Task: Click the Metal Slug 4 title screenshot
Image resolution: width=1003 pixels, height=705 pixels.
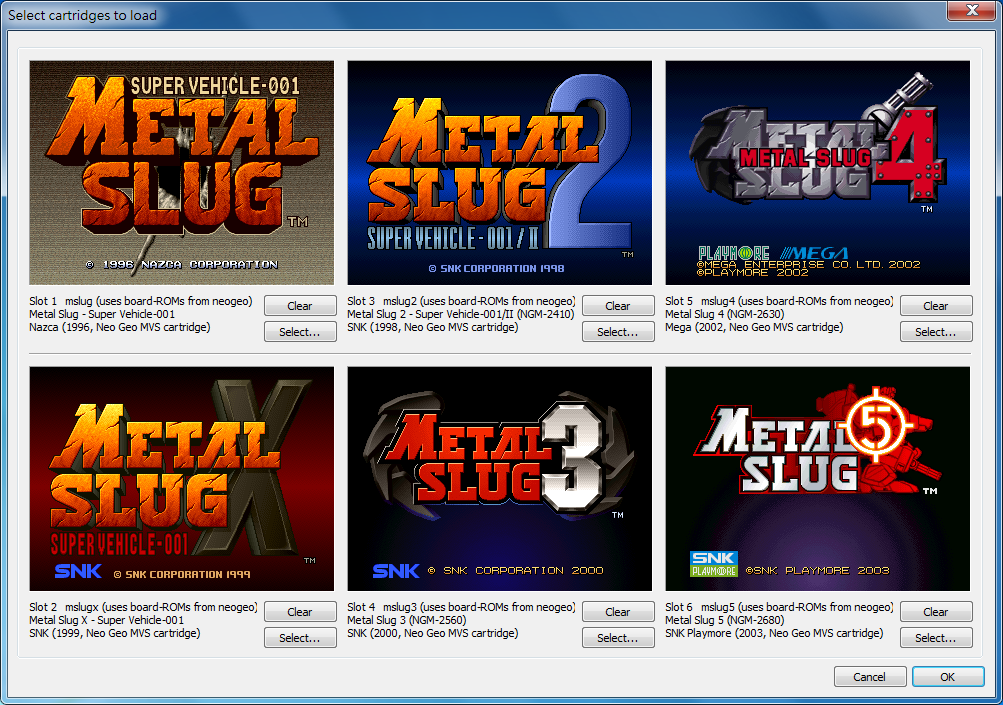Action: pyautogui.click(x=817, y=173)
